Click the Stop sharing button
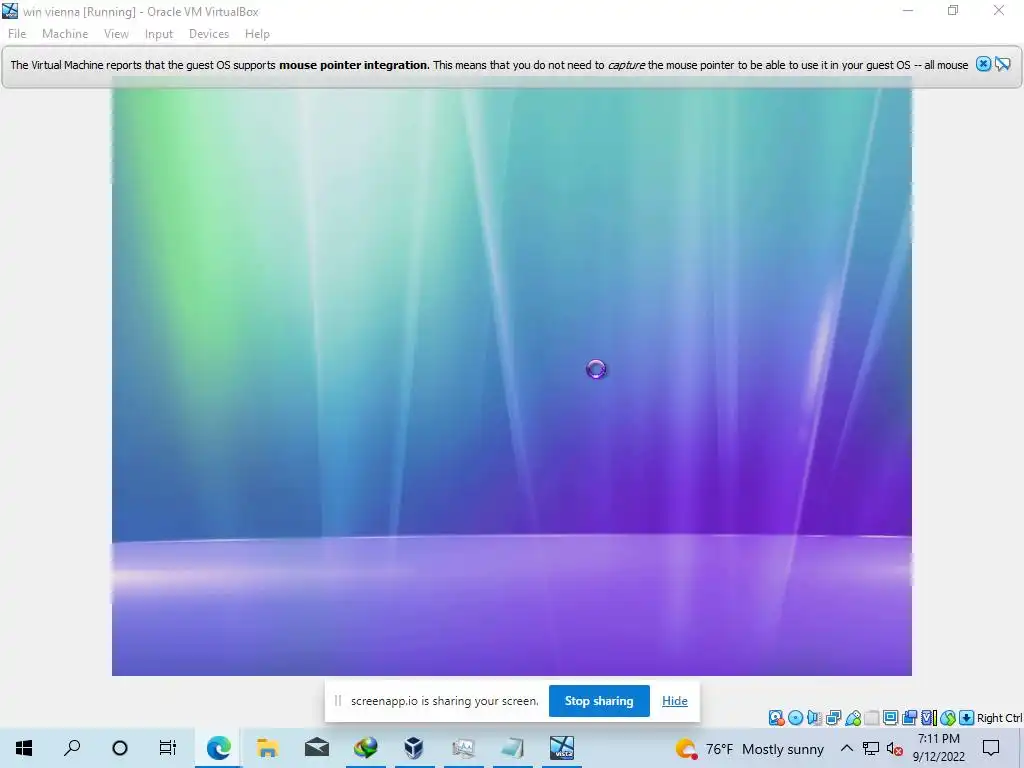 pos(599,701)
